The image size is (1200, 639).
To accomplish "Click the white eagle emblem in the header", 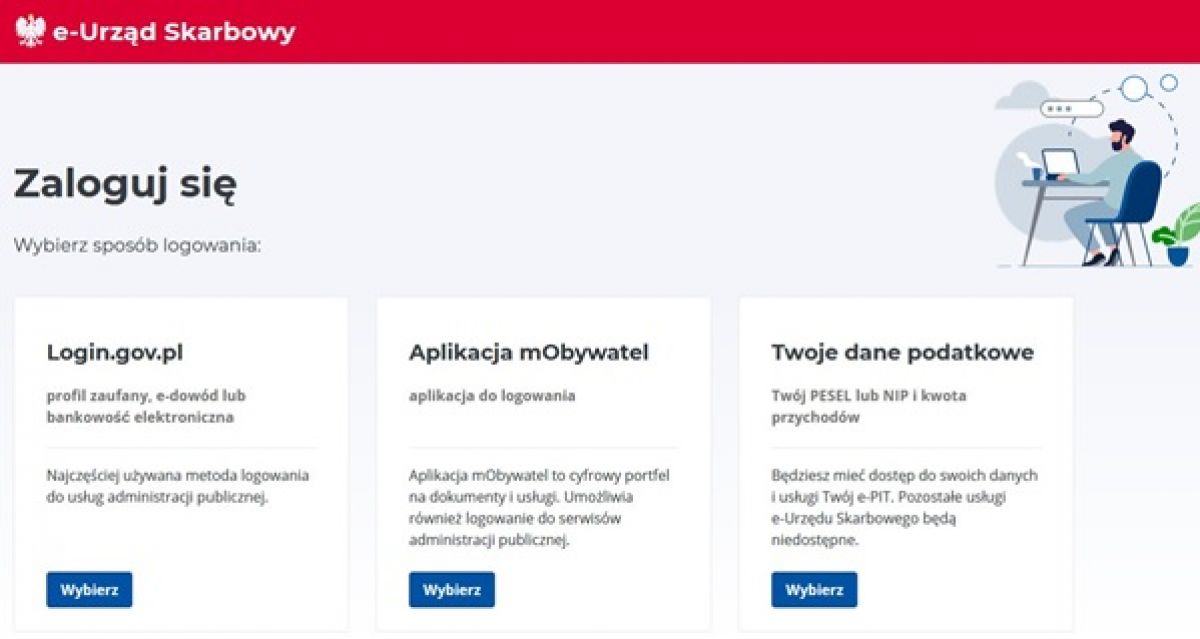I will (31, 32).
